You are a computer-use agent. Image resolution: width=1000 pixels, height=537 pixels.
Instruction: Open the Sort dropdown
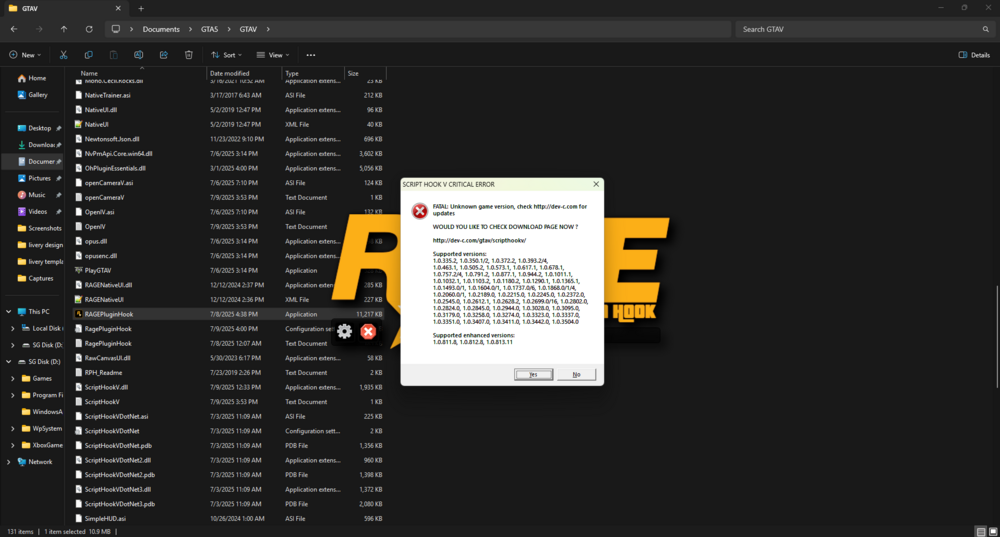(226, 55)
